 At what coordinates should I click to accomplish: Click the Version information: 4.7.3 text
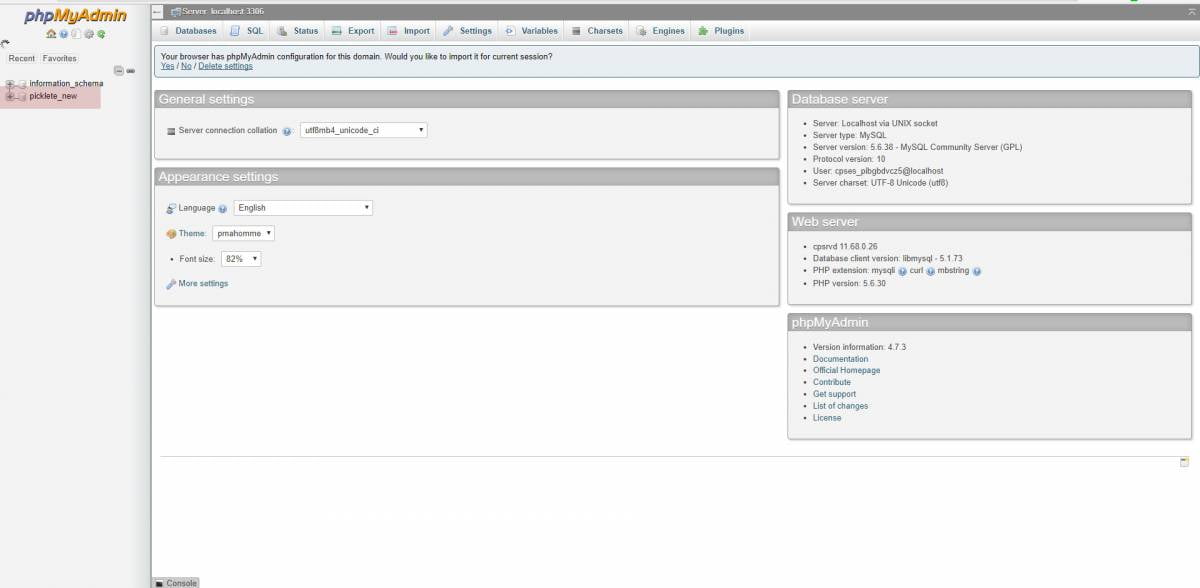tap(859, 347)
